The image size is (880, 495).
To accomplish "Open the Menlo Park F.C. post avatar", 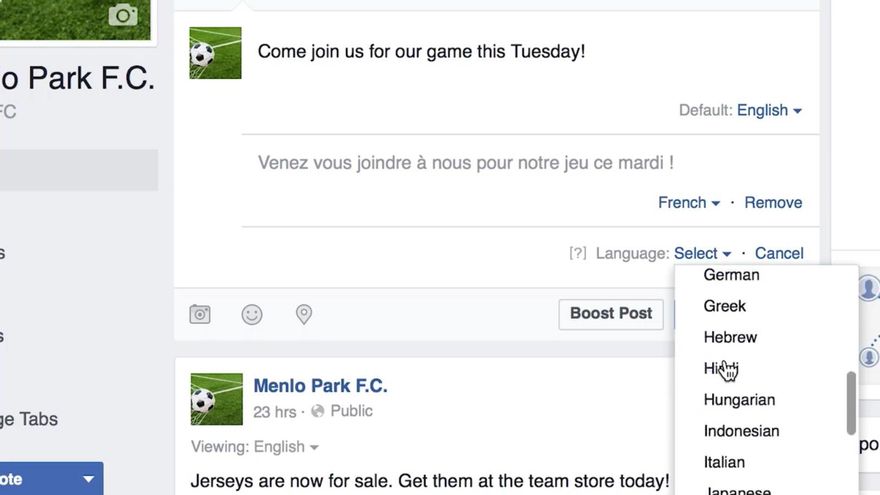I will click(216, 399).
